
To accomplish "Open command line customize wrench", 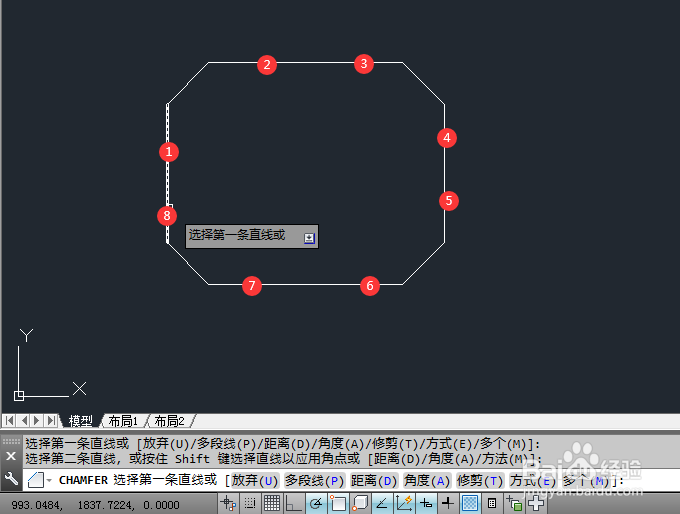I will pos(11,479).
